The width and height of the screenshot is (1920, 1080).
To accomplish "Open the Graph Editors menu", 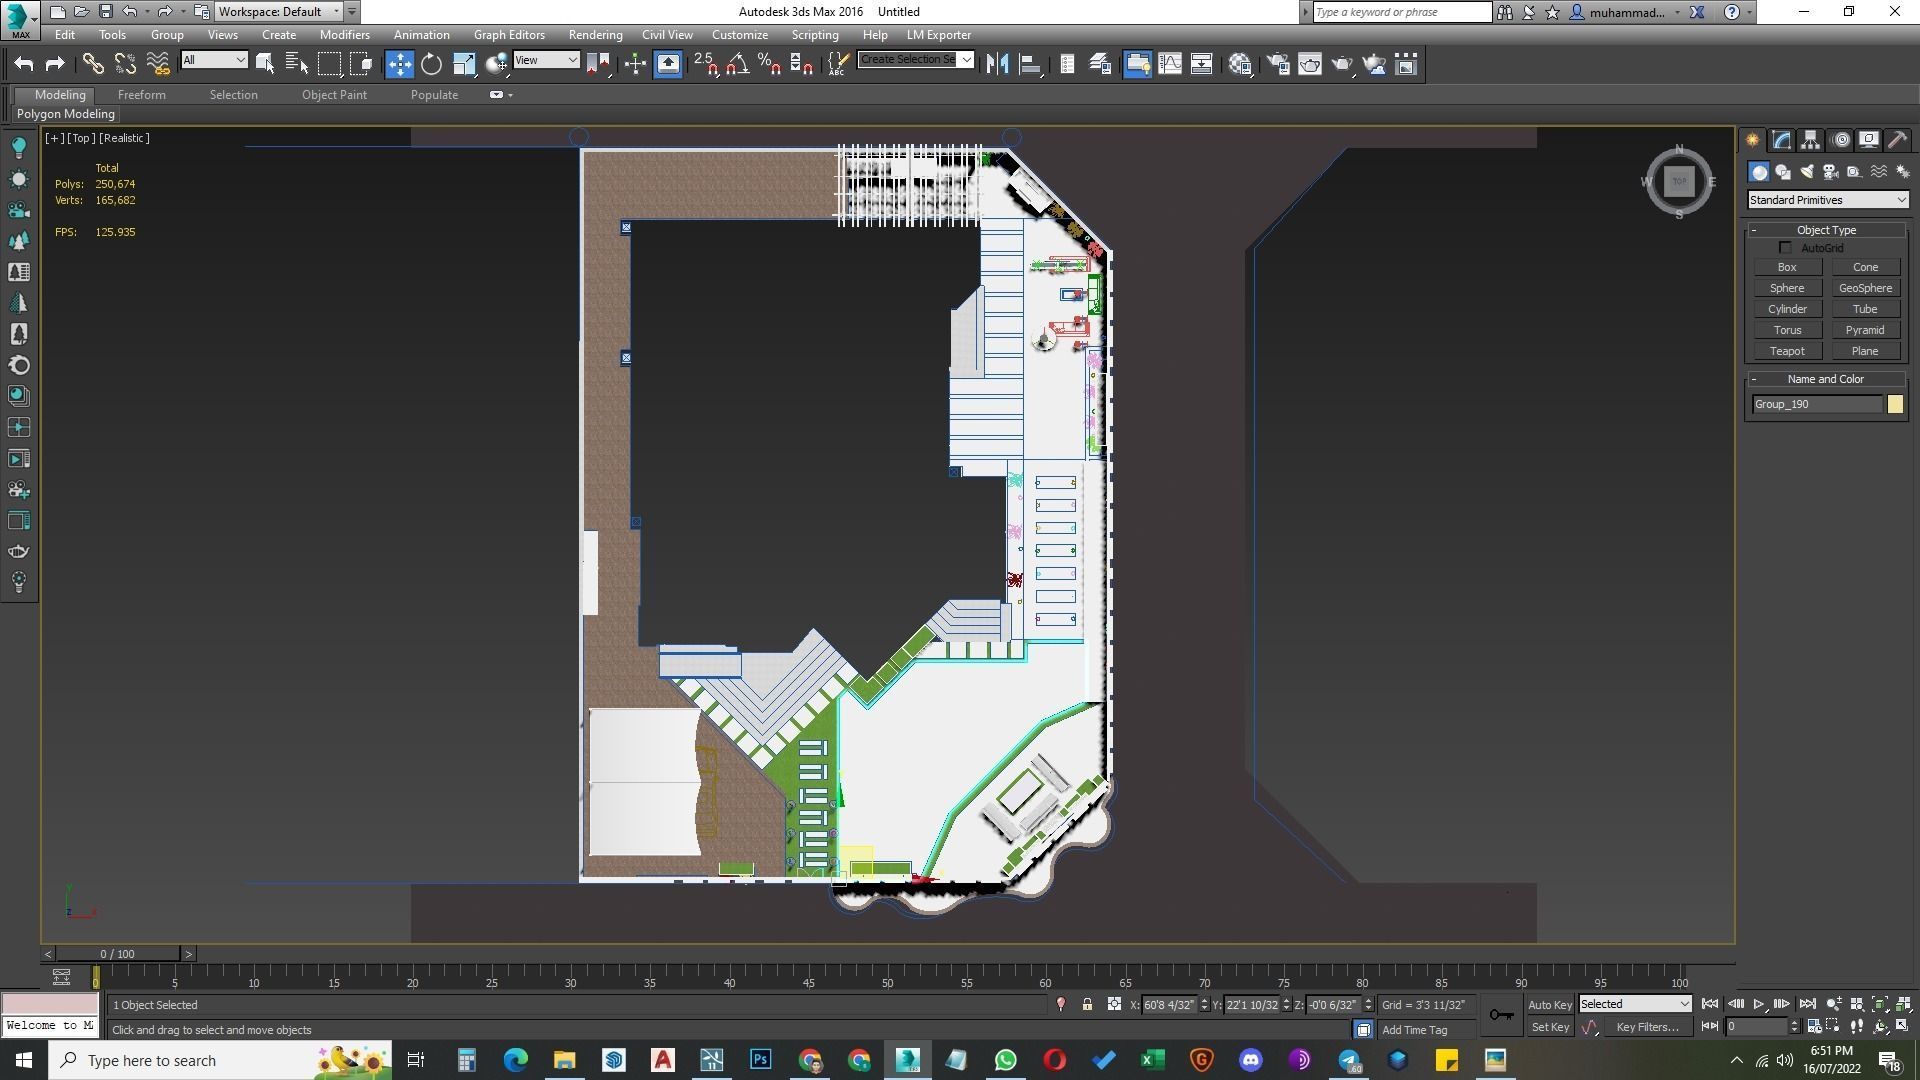I will (x=509, y=35).
